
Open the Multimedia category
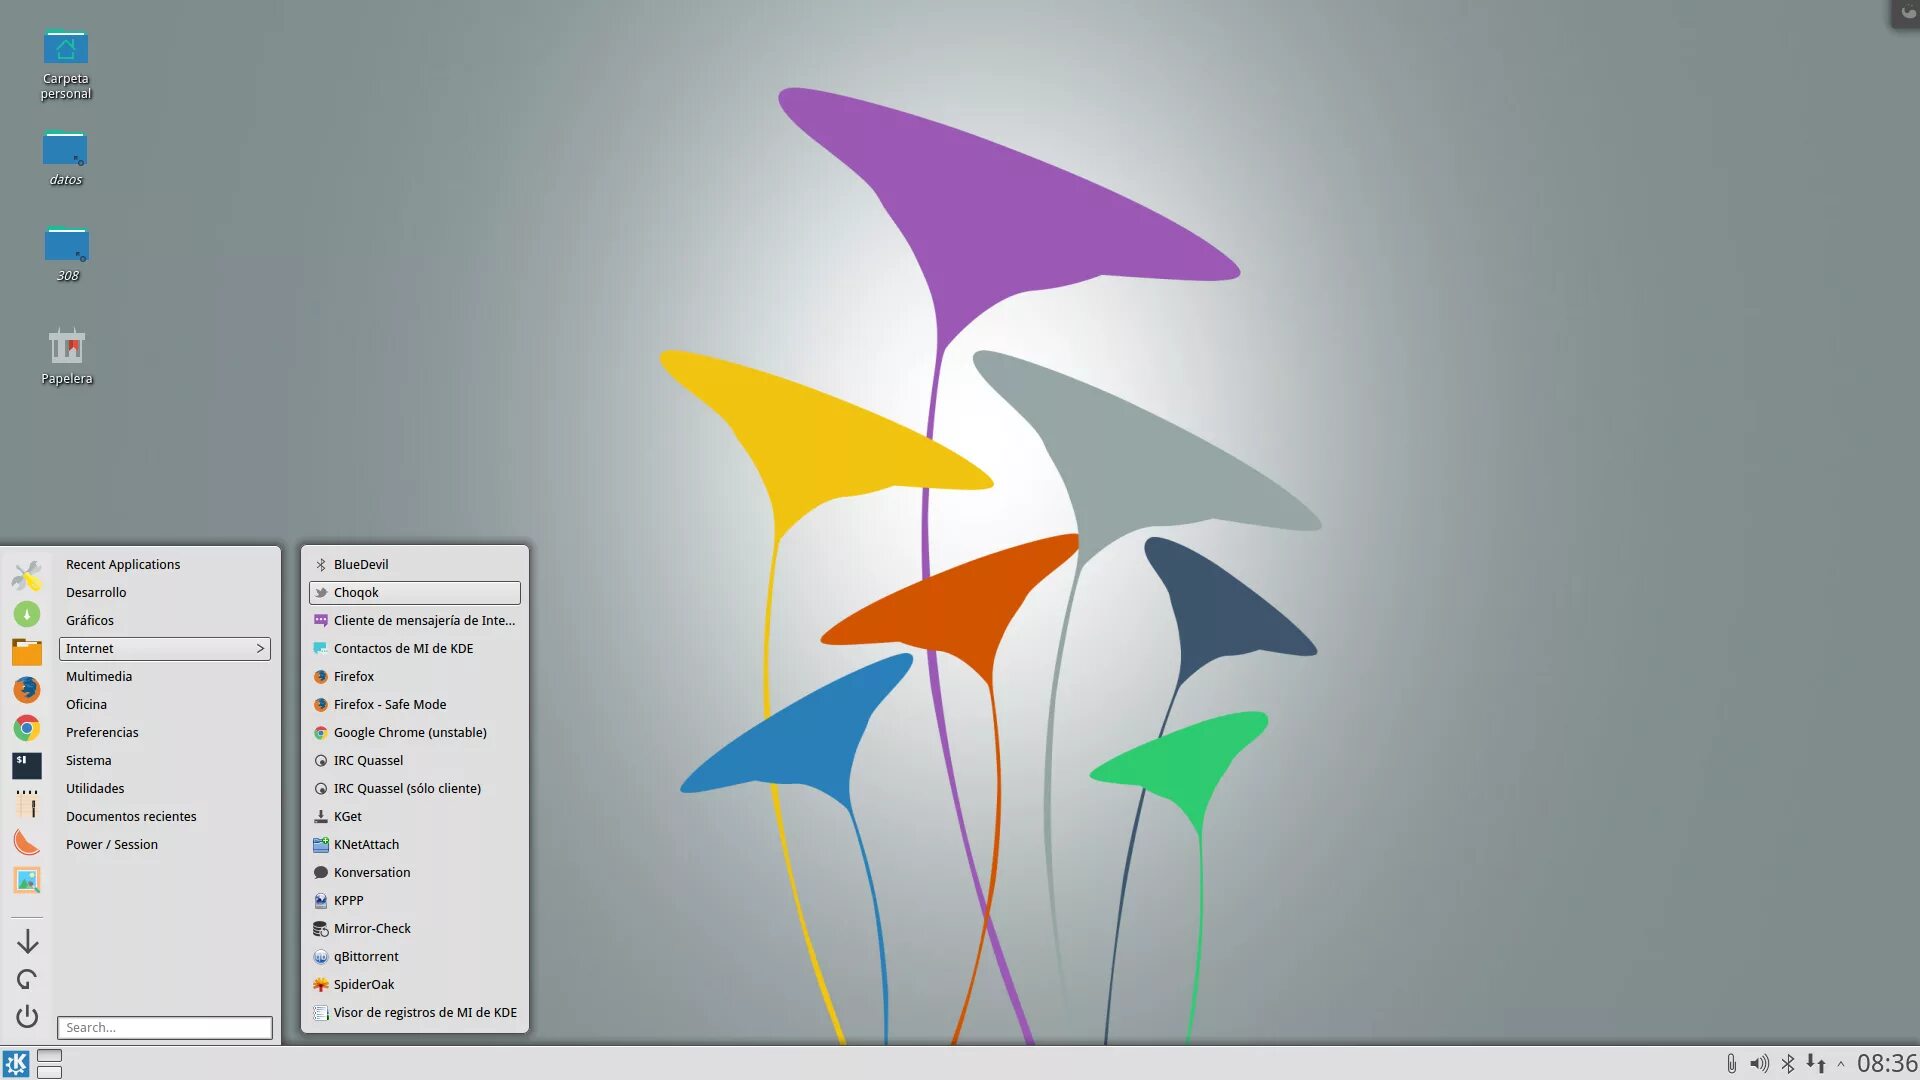click(99, 676)
